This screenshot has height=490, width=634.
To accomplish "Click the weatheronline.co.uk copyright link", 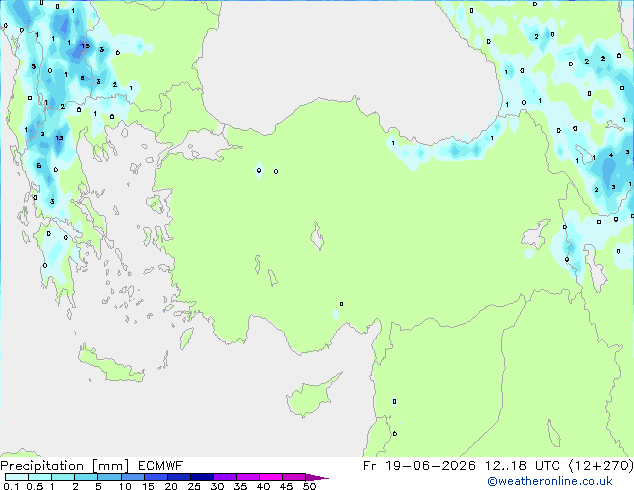I will [x=550, y=481].
